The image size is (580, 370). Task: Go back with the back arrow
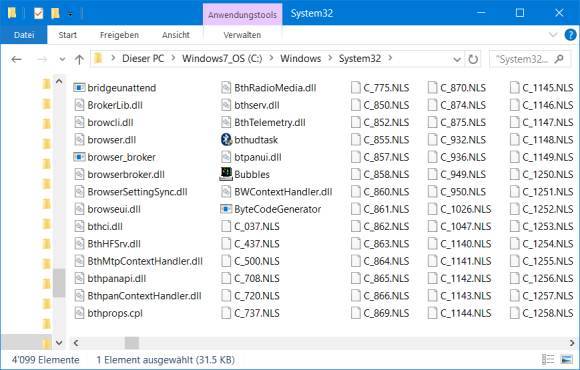(16, 59)
